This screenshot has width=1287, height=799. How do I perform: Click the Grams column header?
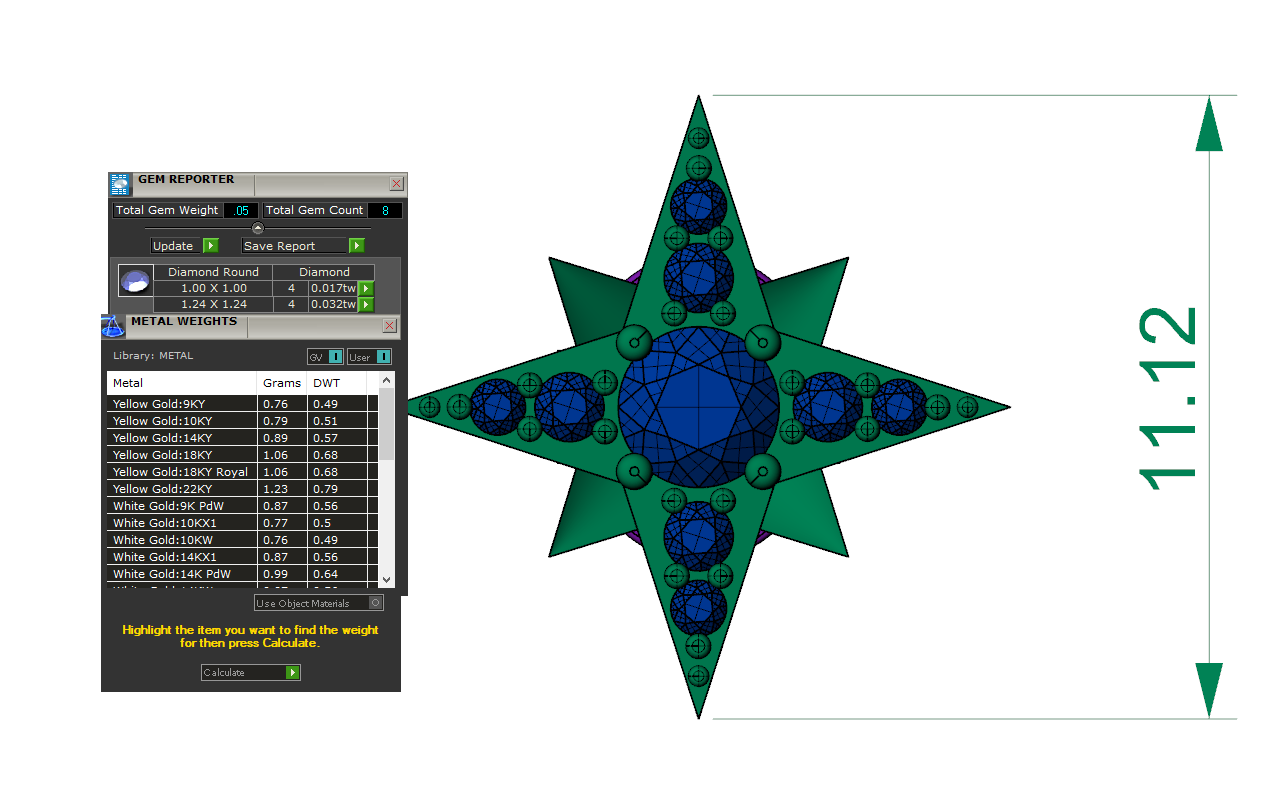point(281,383)
